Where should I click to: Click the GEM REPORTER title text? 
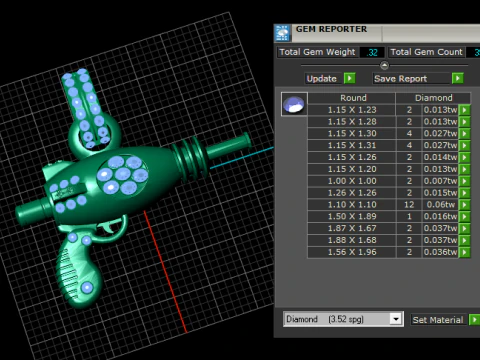331,29
